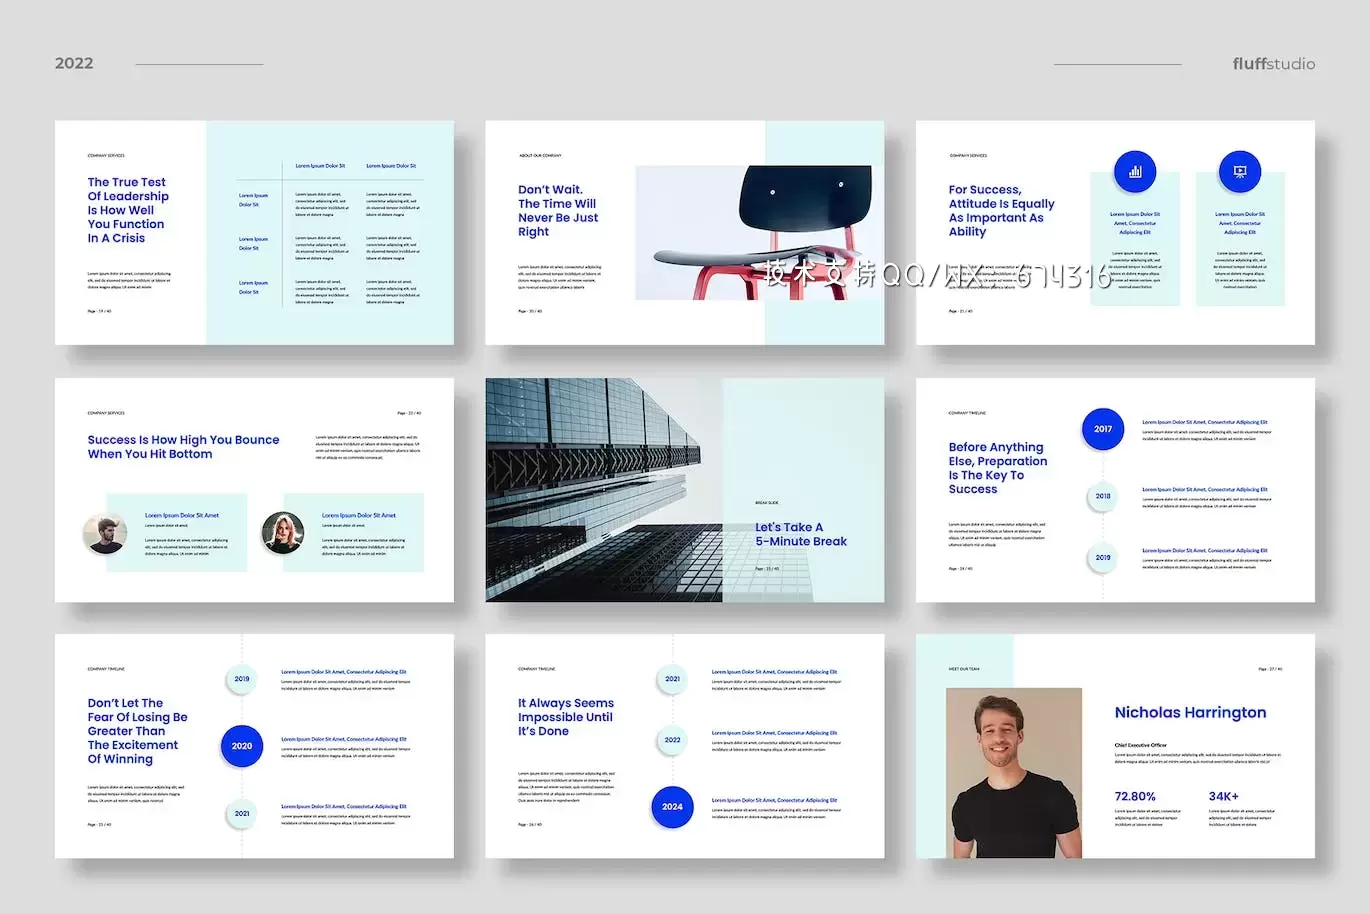Viewport: 1370px width, 914px height.
Task: Click the 'fluffstudio' logo text
Action: point(1274,64)
